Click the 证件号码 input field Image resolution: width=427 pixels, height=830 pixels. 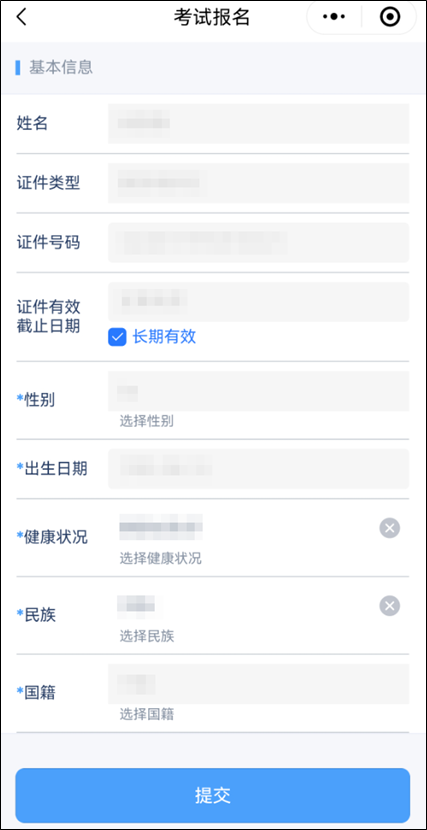click(258, 242)
